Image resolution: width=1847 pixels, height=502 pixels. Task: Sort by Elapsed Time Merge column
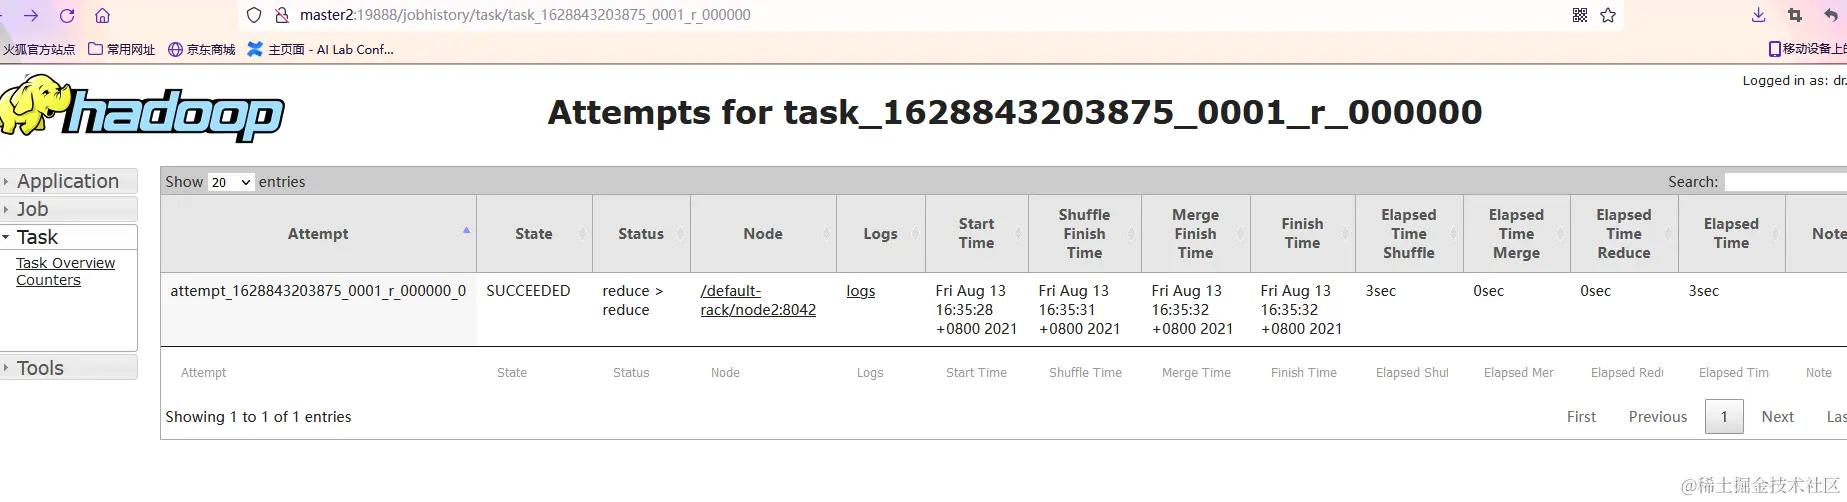[x=1517, y=234]
